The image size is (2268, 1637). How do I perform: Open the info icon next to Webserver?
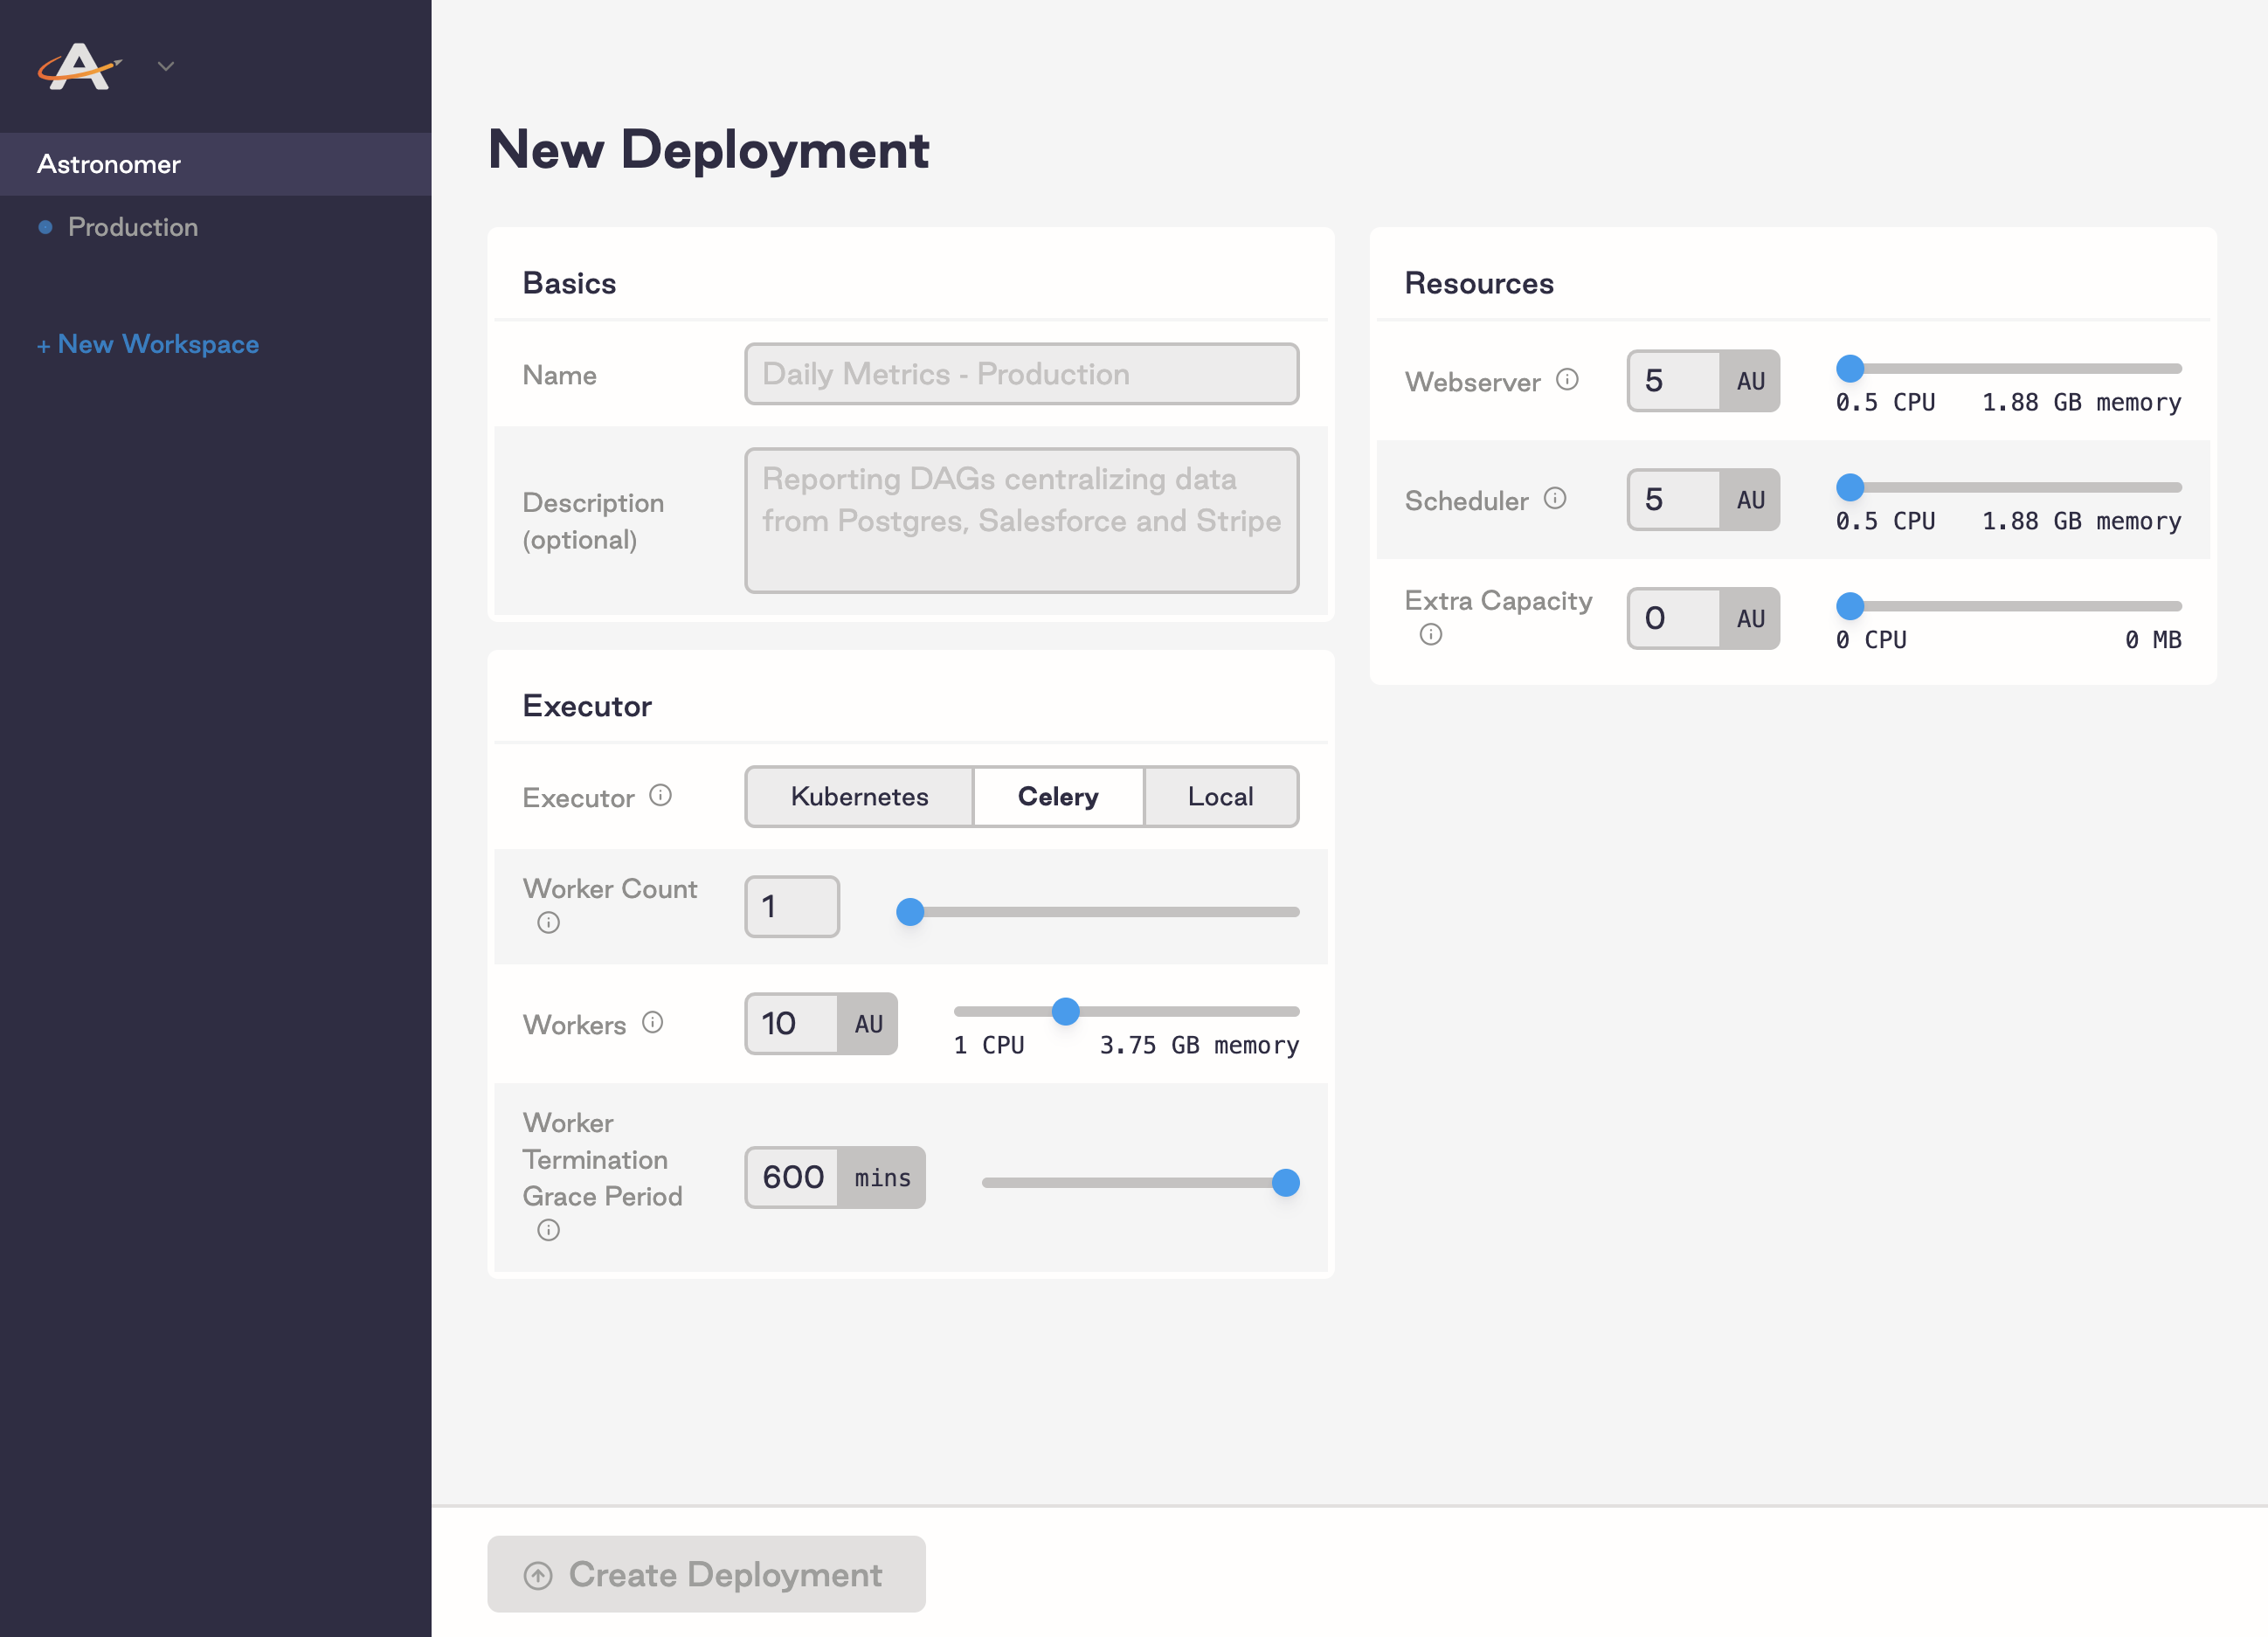tap(1567, 380)
